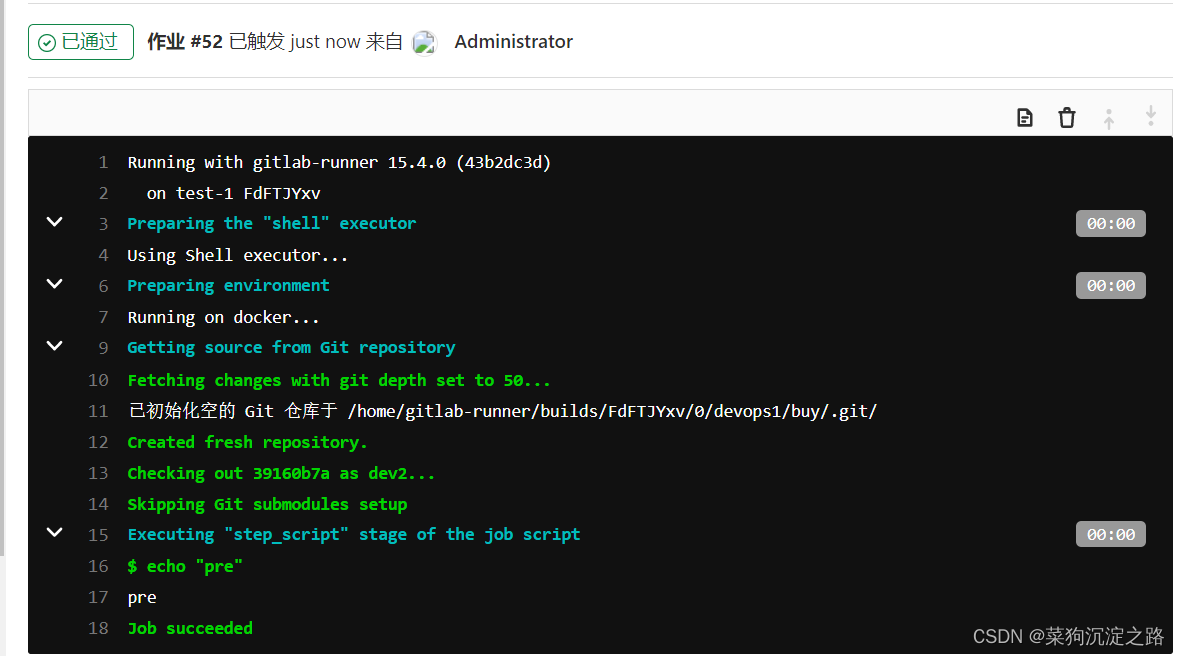The image size is (1181, 656).
Task: Erase the job log via trash icon
Action: click(x=1066, y=117)
